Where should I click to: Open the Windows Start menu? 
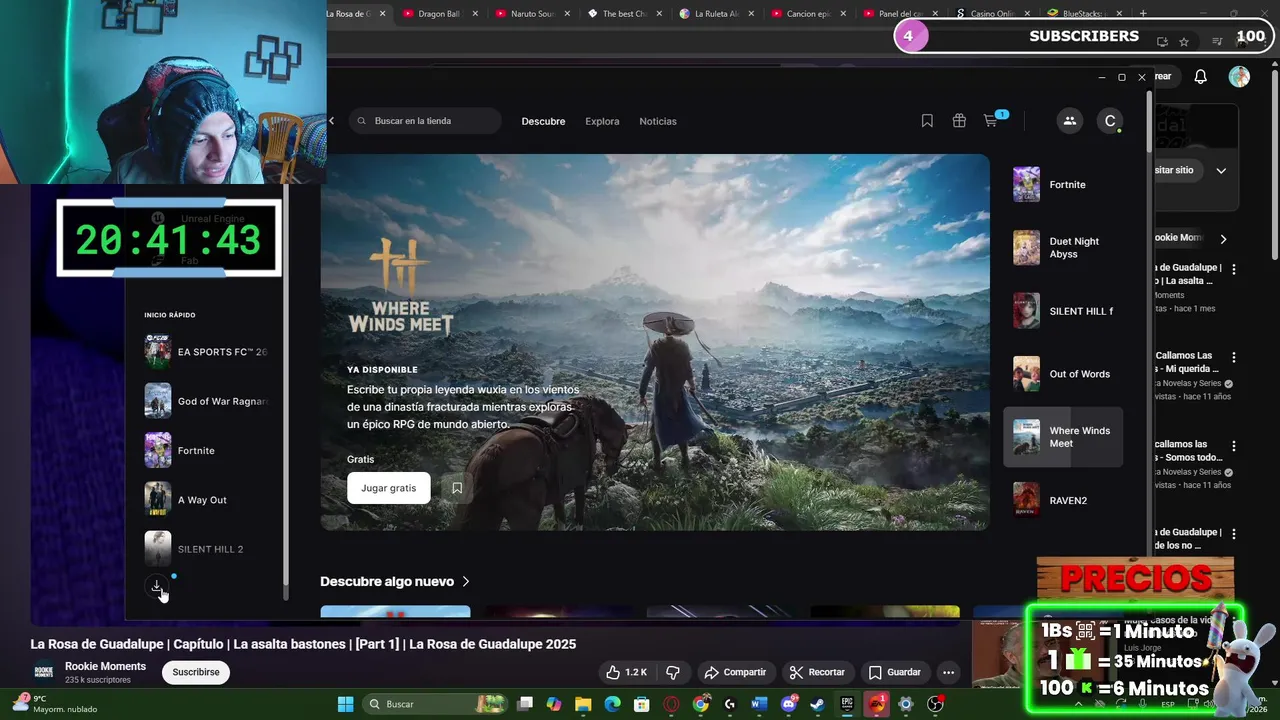pyautogui.click(x=345, y=704)
